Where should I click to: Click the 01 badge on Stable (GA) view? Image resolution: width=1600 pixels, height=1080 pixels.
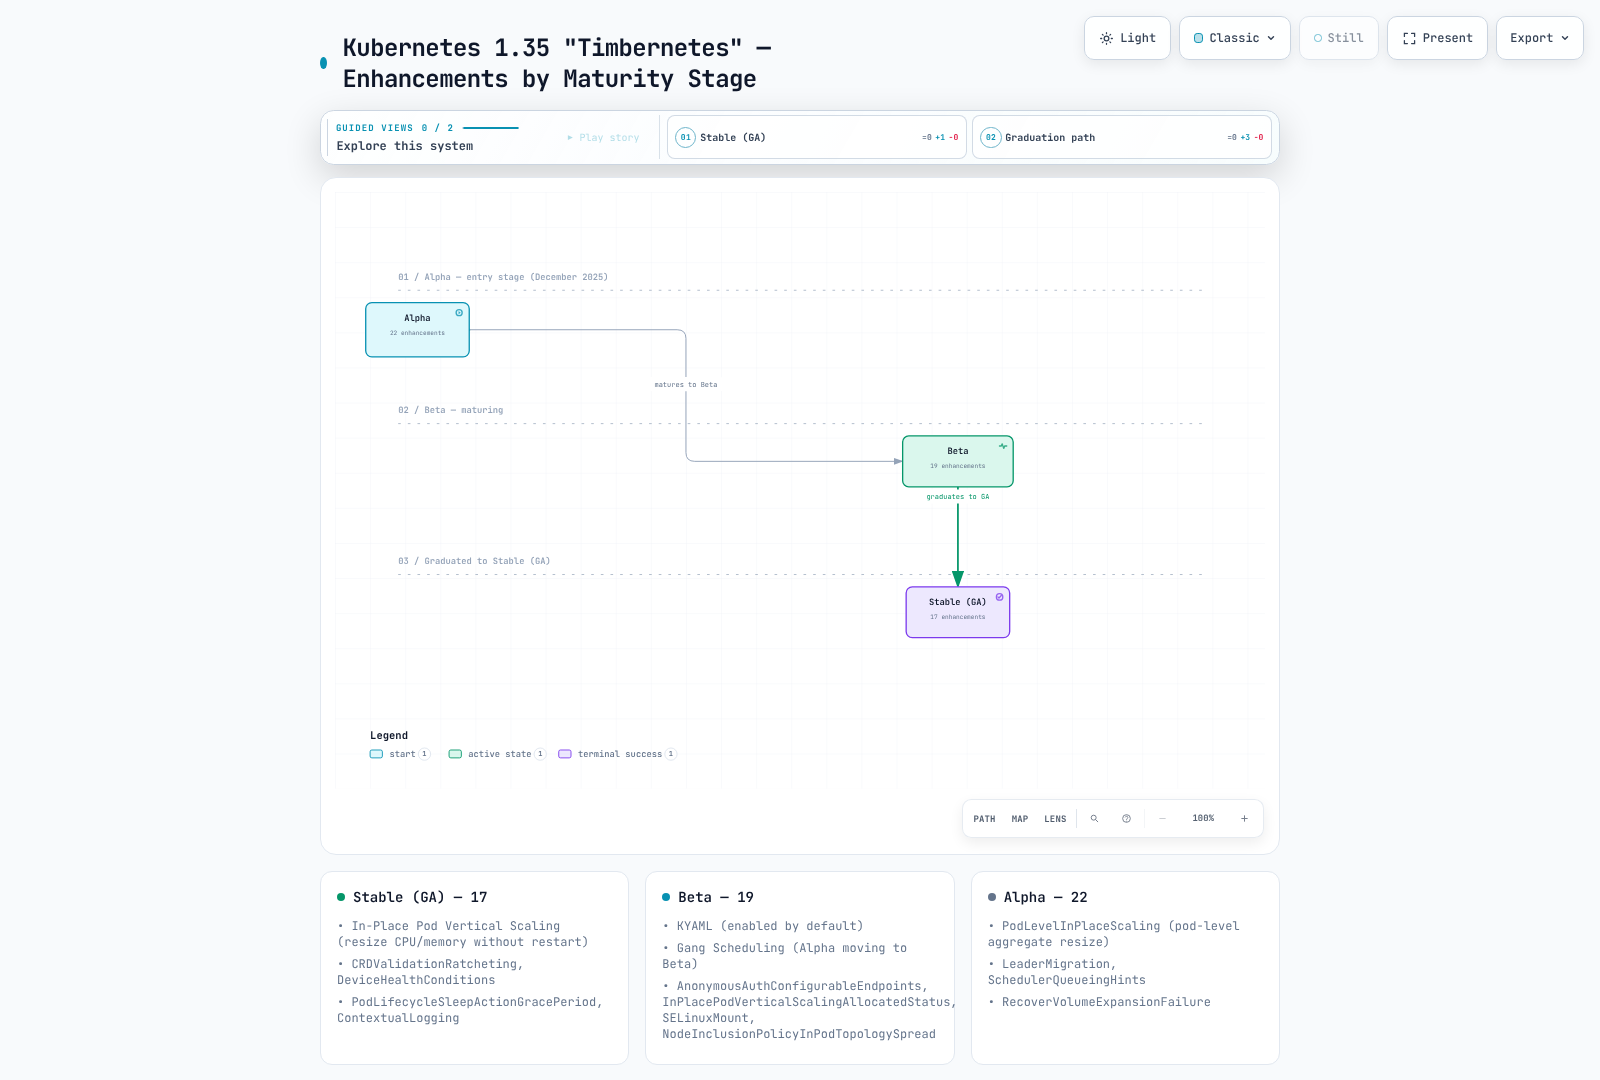(x=685, y=137)
